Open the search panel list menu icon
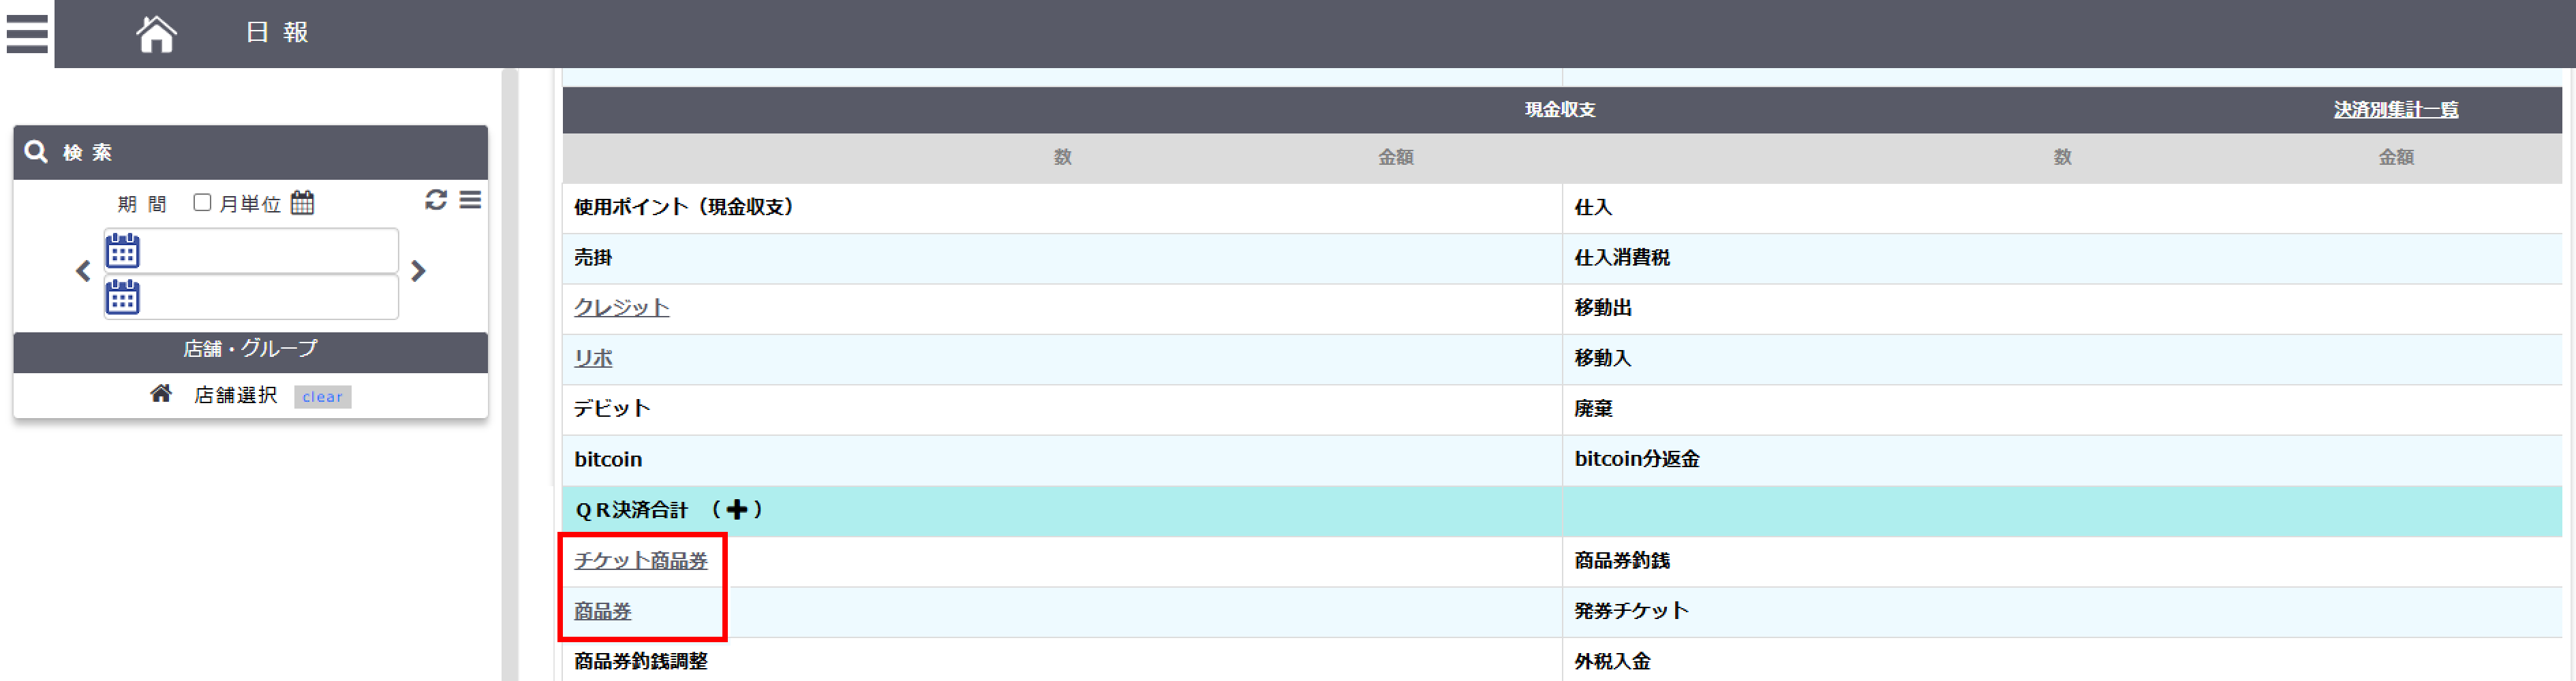Viewport: 2576px width, 681px height. pyautogui.click(x=470, y=200)
